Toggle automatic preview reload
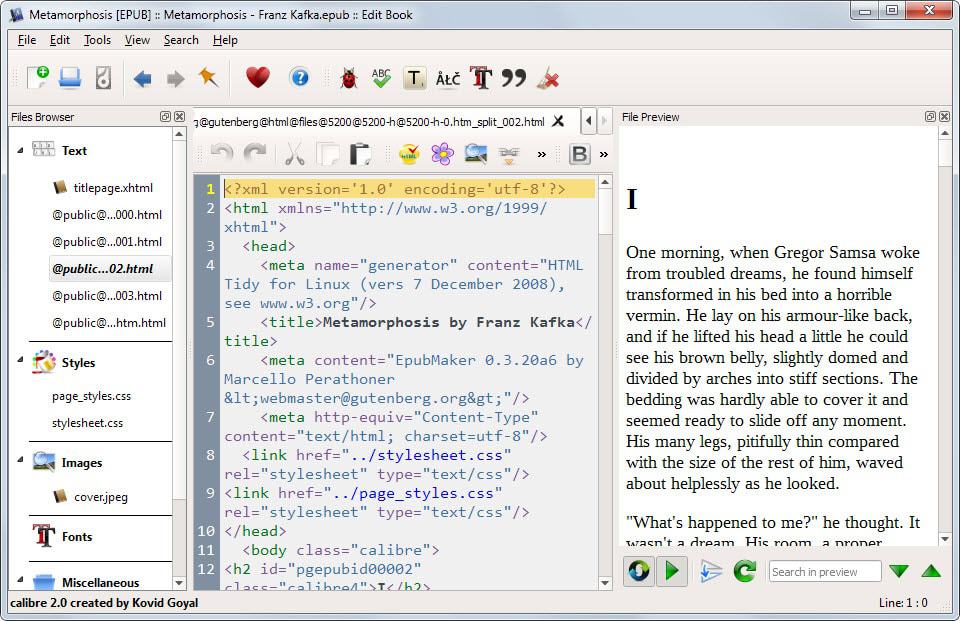 click(x=640, y=571)
